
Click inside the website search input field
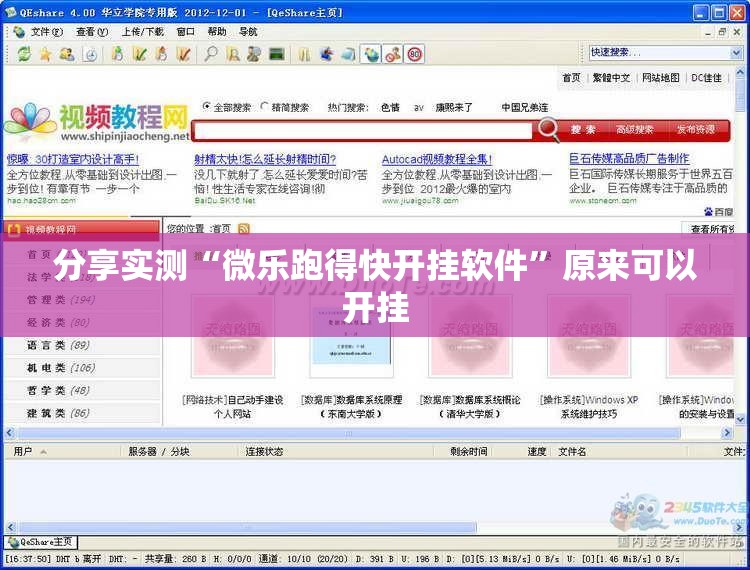click(362, 131)
